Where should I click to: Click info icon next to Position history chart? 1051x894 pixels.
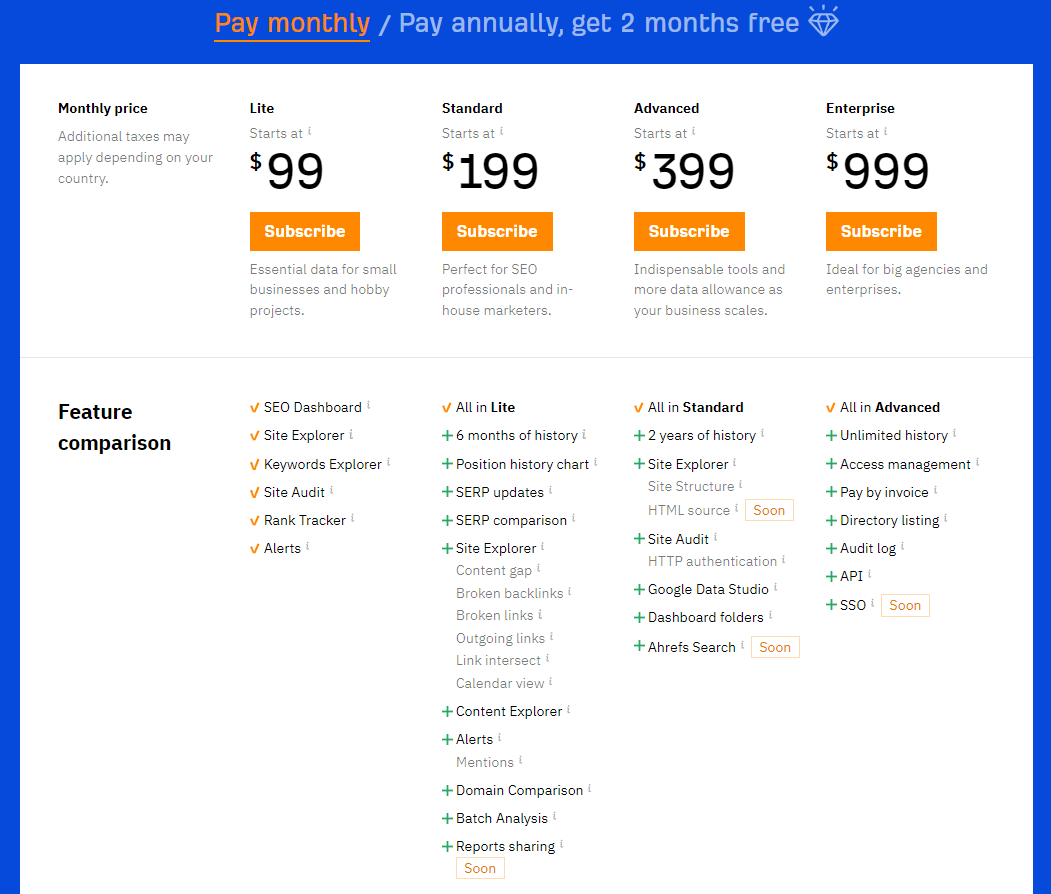coord(595,462)
